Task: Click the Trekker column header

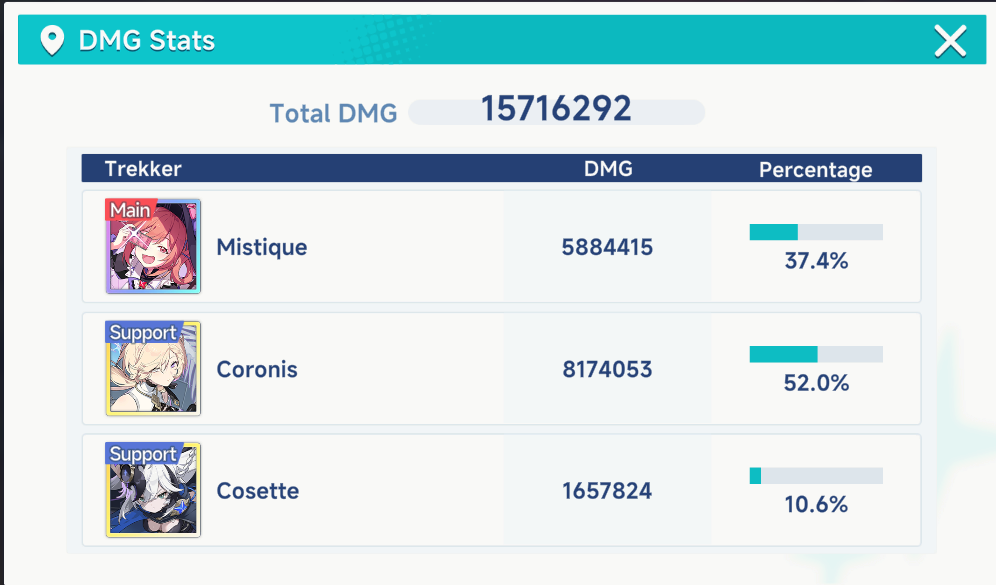Action: click(143, 169)
